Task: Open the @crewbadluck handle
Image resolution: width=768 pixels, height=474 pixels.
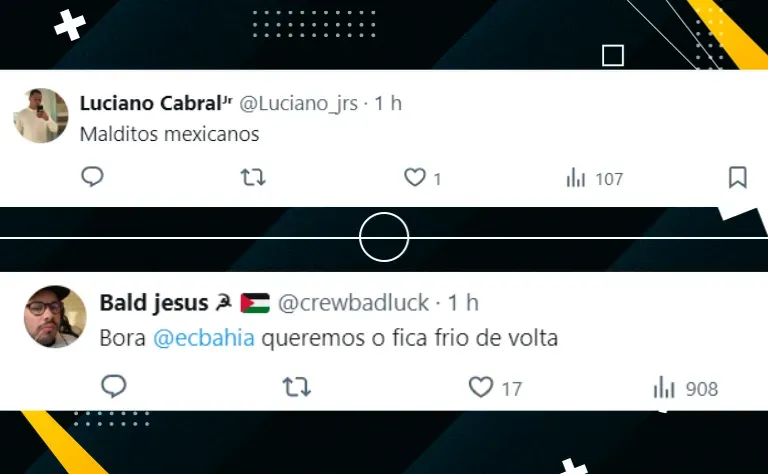Action: 353,303
